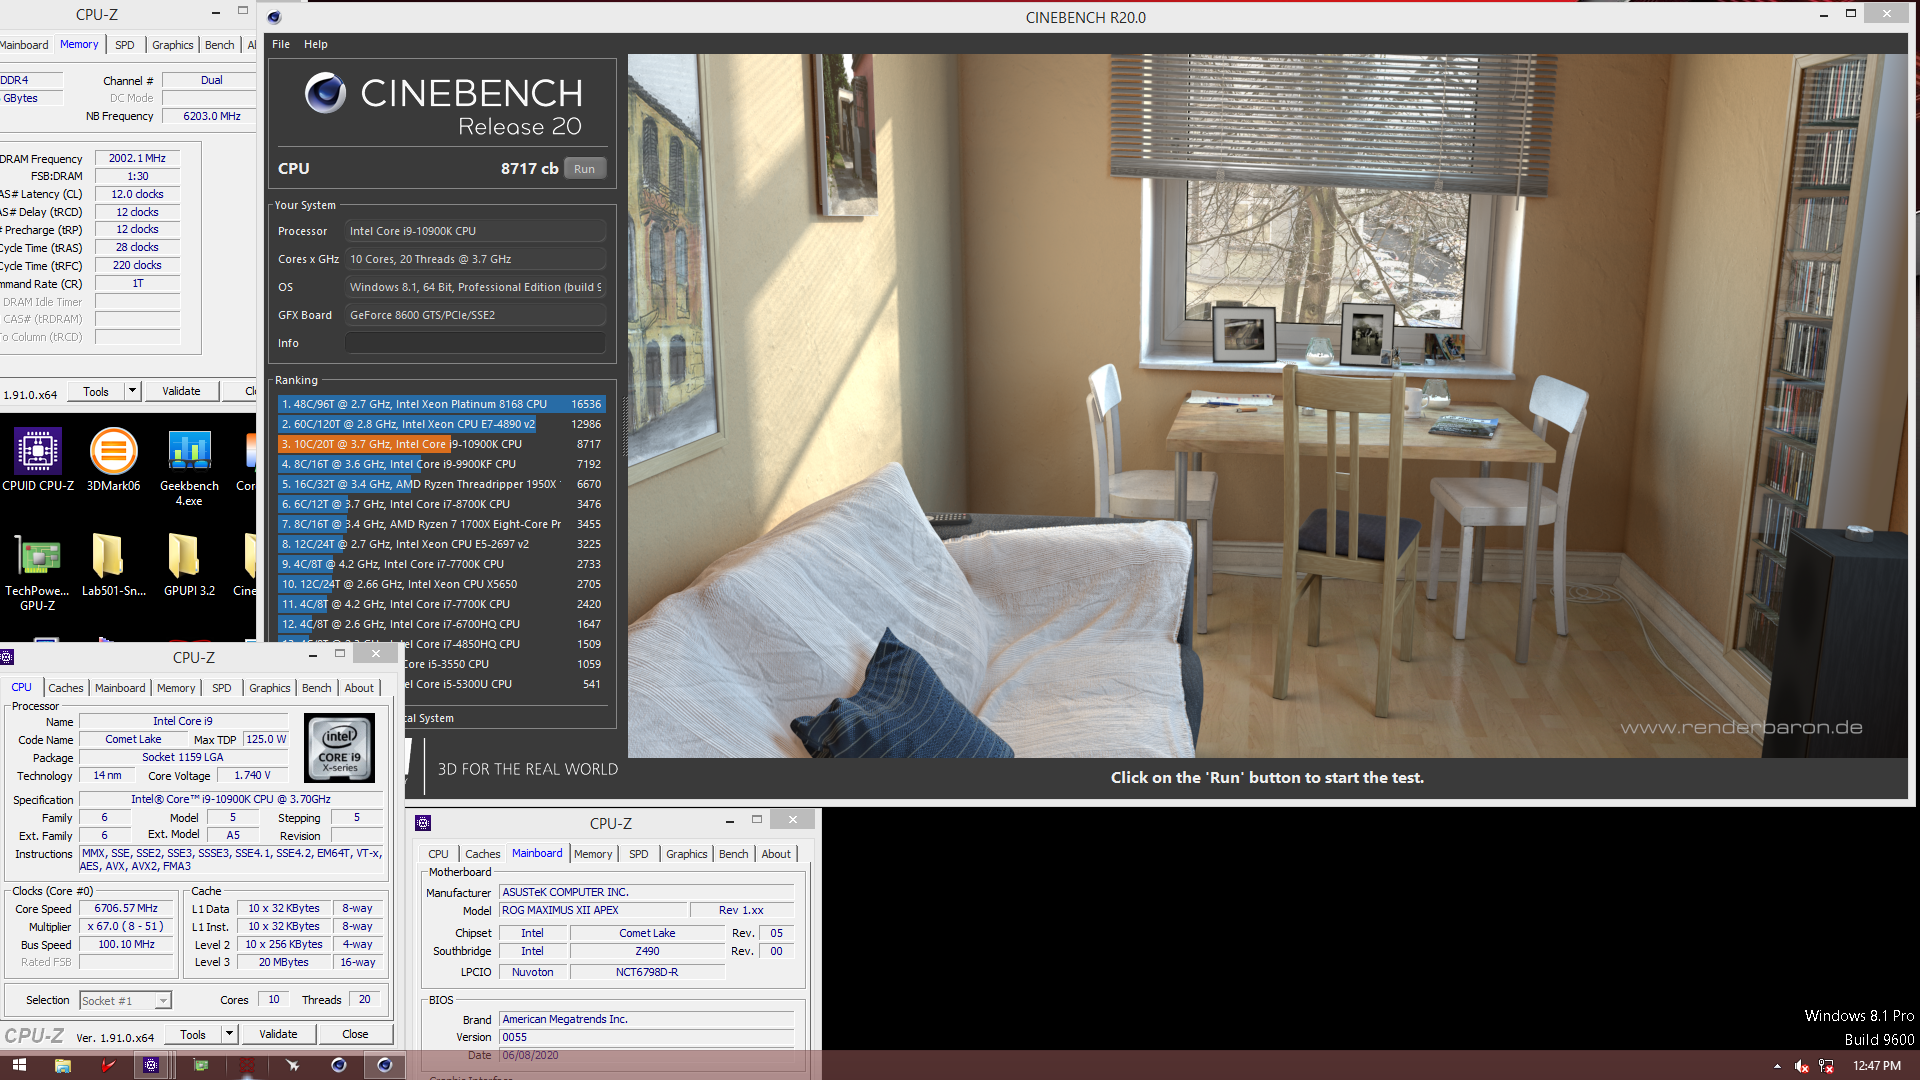The height and width of the screenshot is (1080, 1920).
Task: Open the Tools dropdown arrow in Memory CPU-Z window
Action: pyautogui.click(x=132, y=391)
